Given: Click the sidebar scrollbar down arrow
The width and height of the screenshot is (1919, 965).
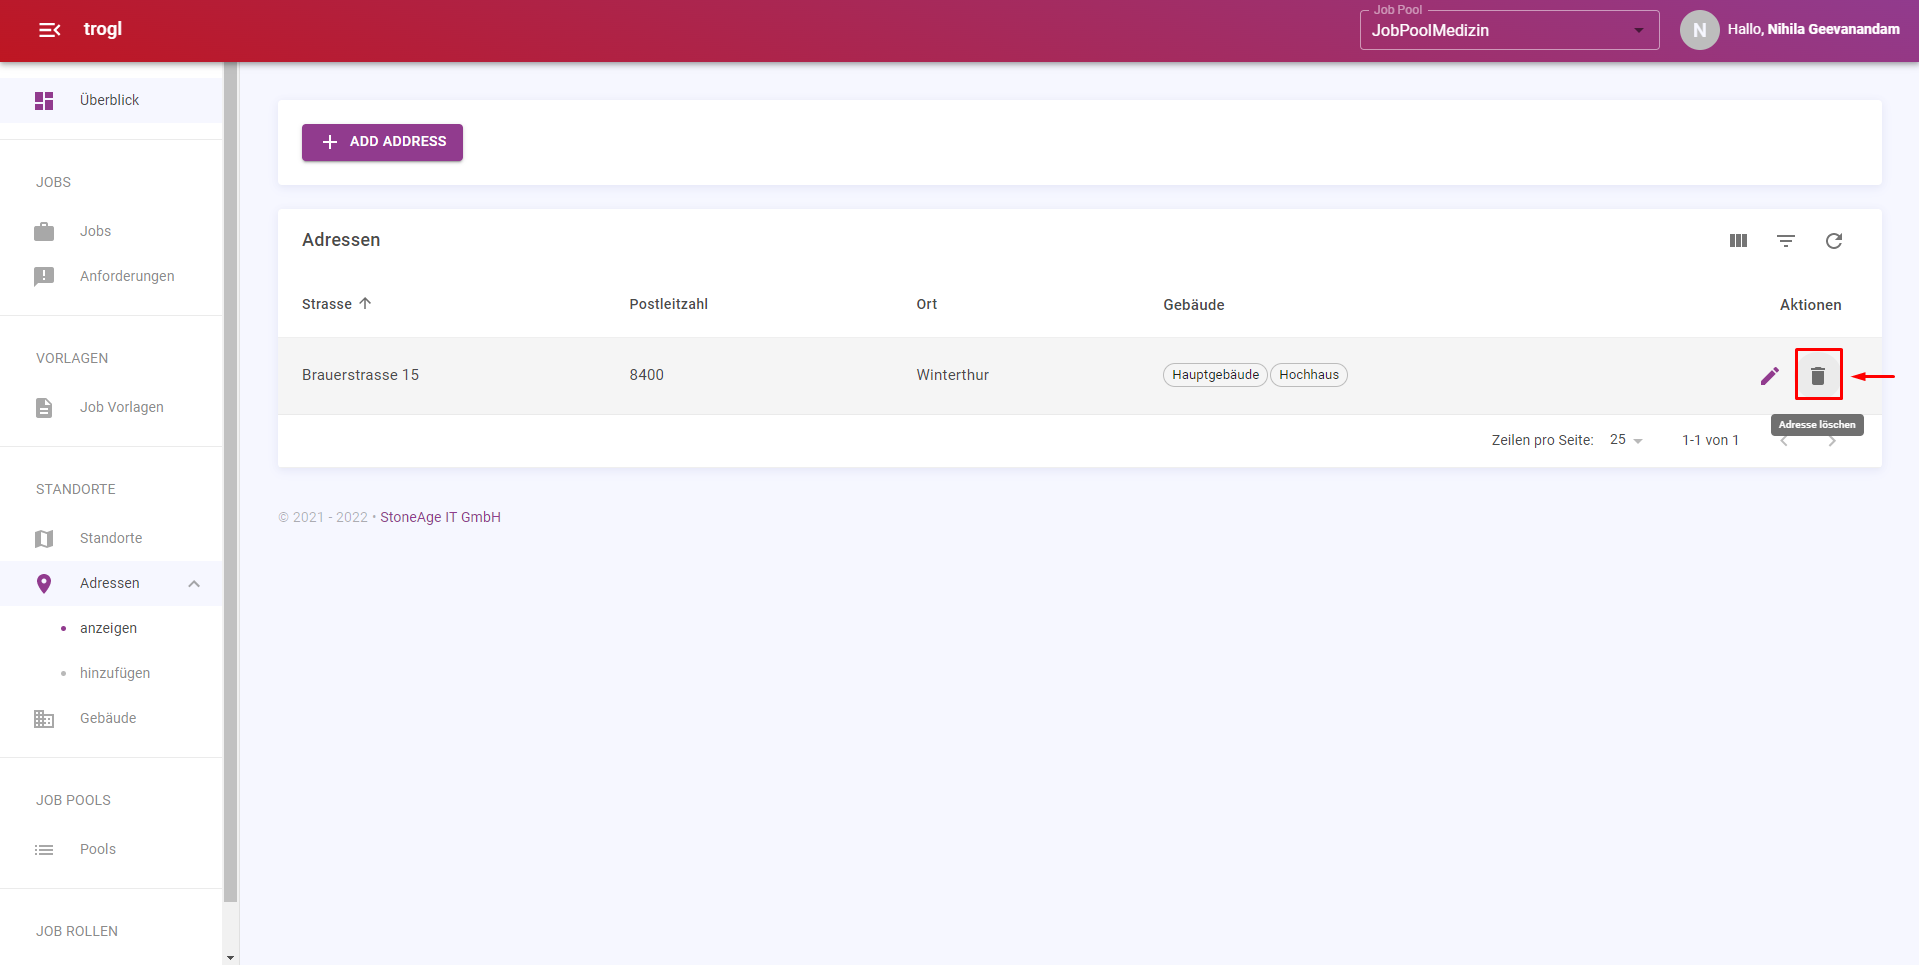Looking at the screenshot, I should click(230, 957).
